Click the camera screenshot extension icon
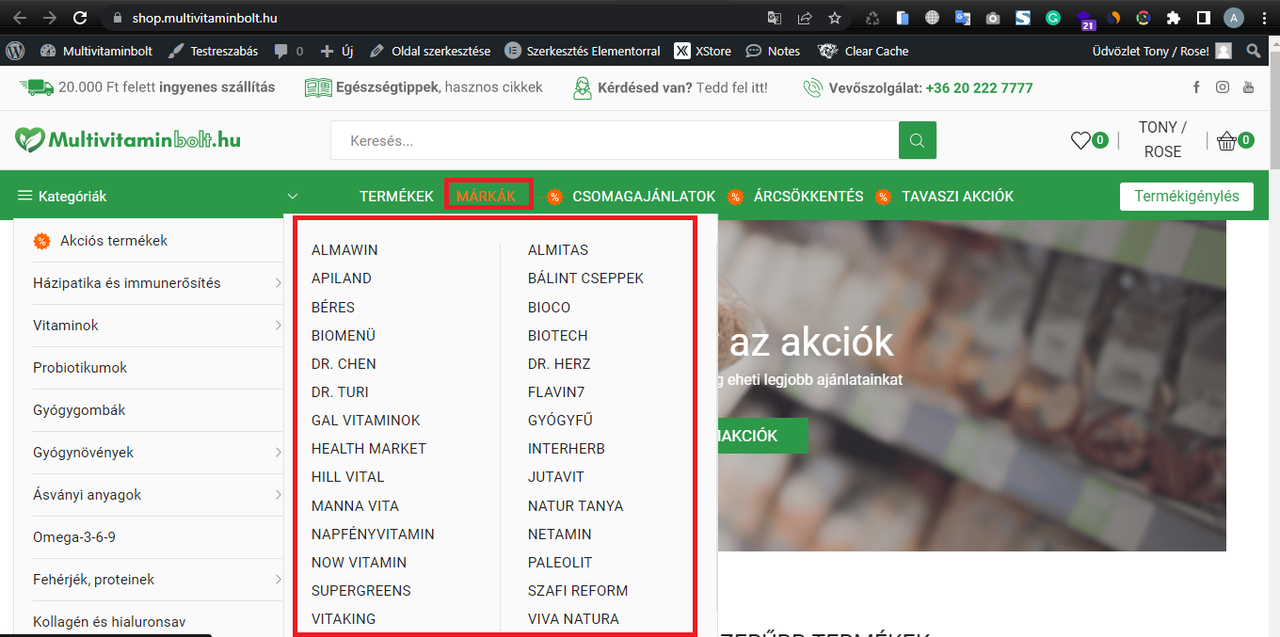Viewport: 1280px width, 637px height. [992, 18]
